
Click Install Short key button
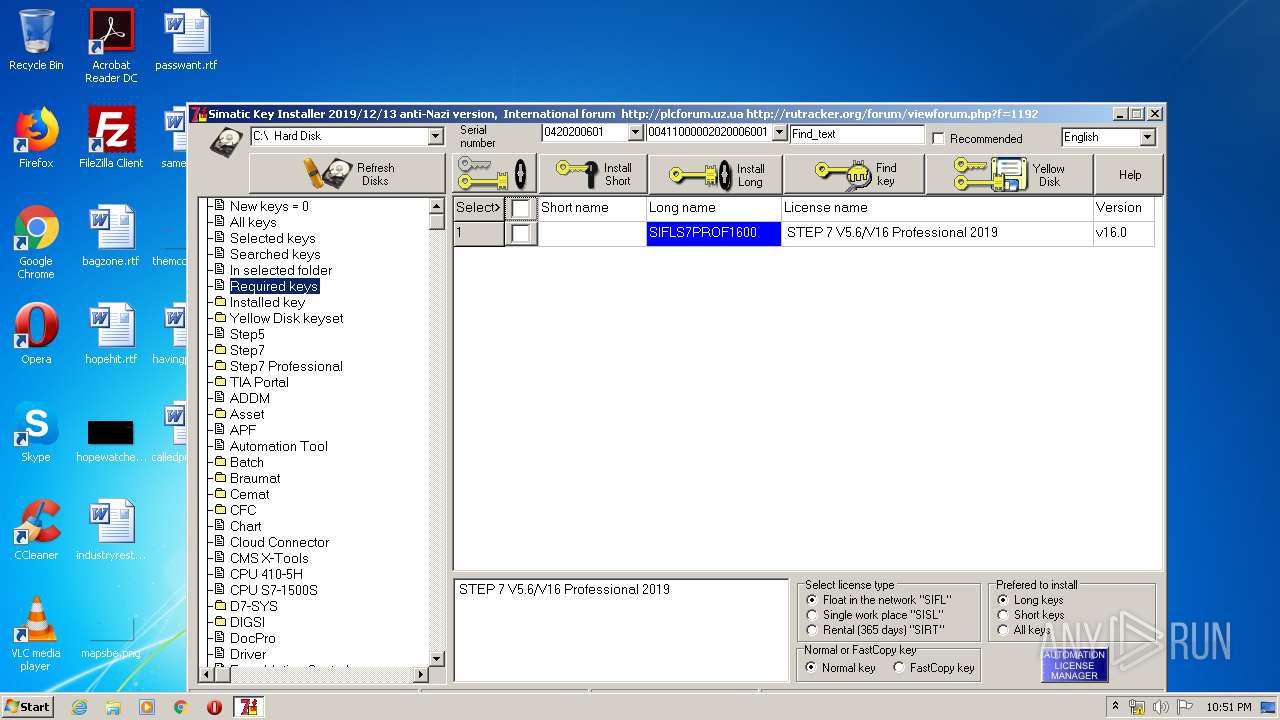click(x=593, y=174)
